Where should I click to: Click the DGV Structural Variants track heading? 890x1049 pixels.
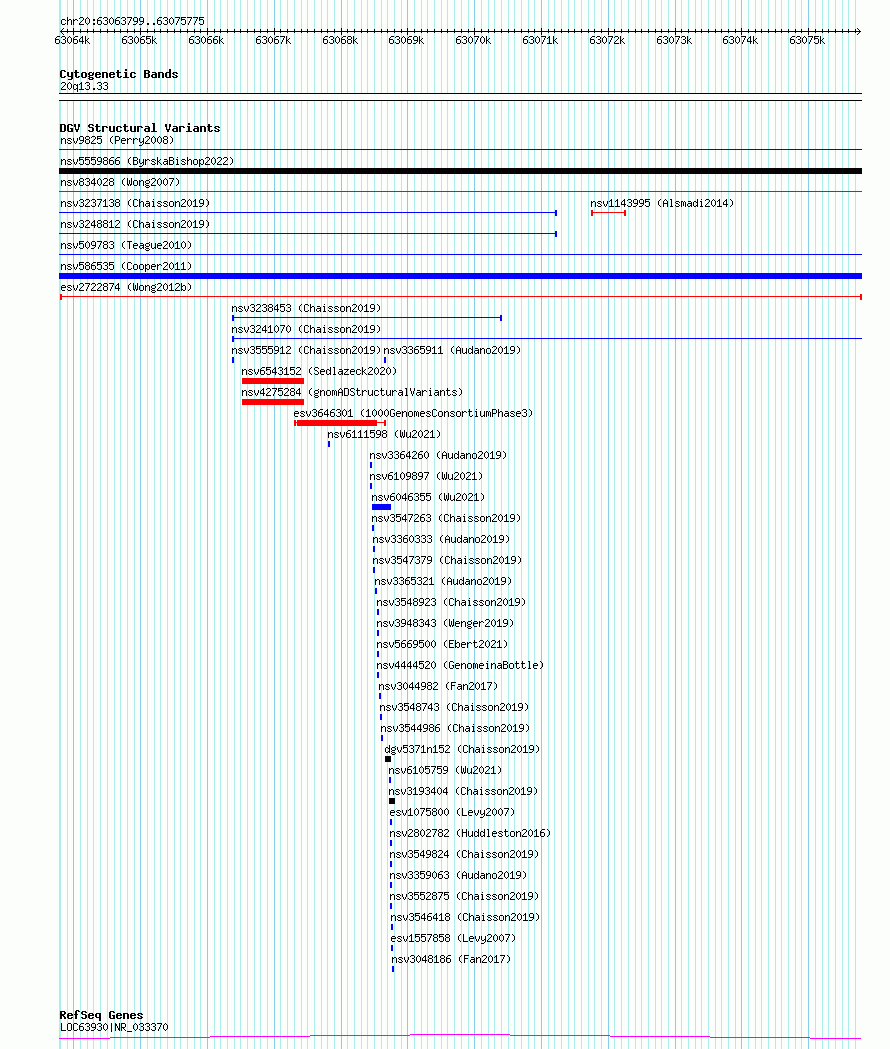pyautogui.click(x=139, y=128)
